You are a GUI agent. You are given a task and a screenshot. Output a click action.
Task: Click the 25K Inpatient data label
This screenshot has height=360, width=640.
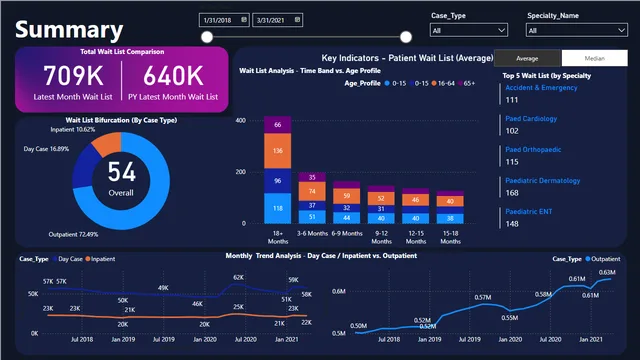click(238, 307)
